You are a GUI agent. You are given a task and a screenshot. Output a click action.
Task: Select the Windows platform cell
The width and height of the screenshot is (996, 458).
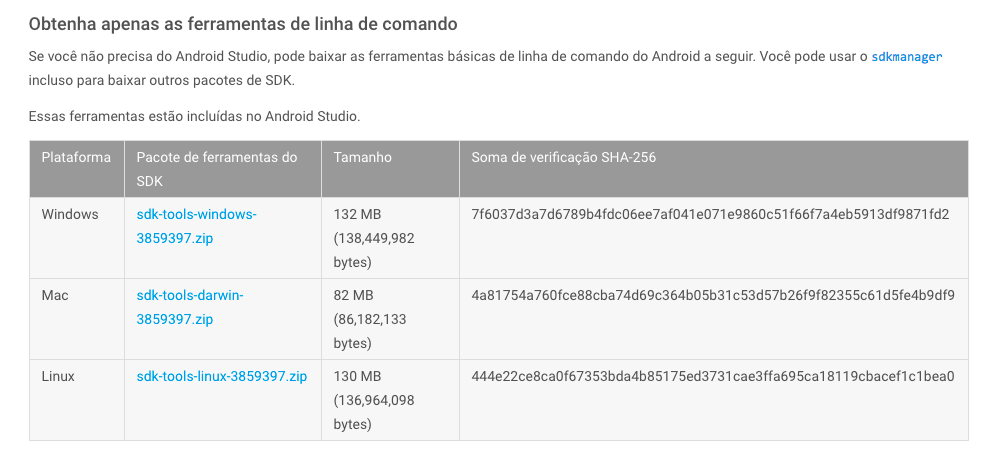pyautogui.click(x=70, y=215)
